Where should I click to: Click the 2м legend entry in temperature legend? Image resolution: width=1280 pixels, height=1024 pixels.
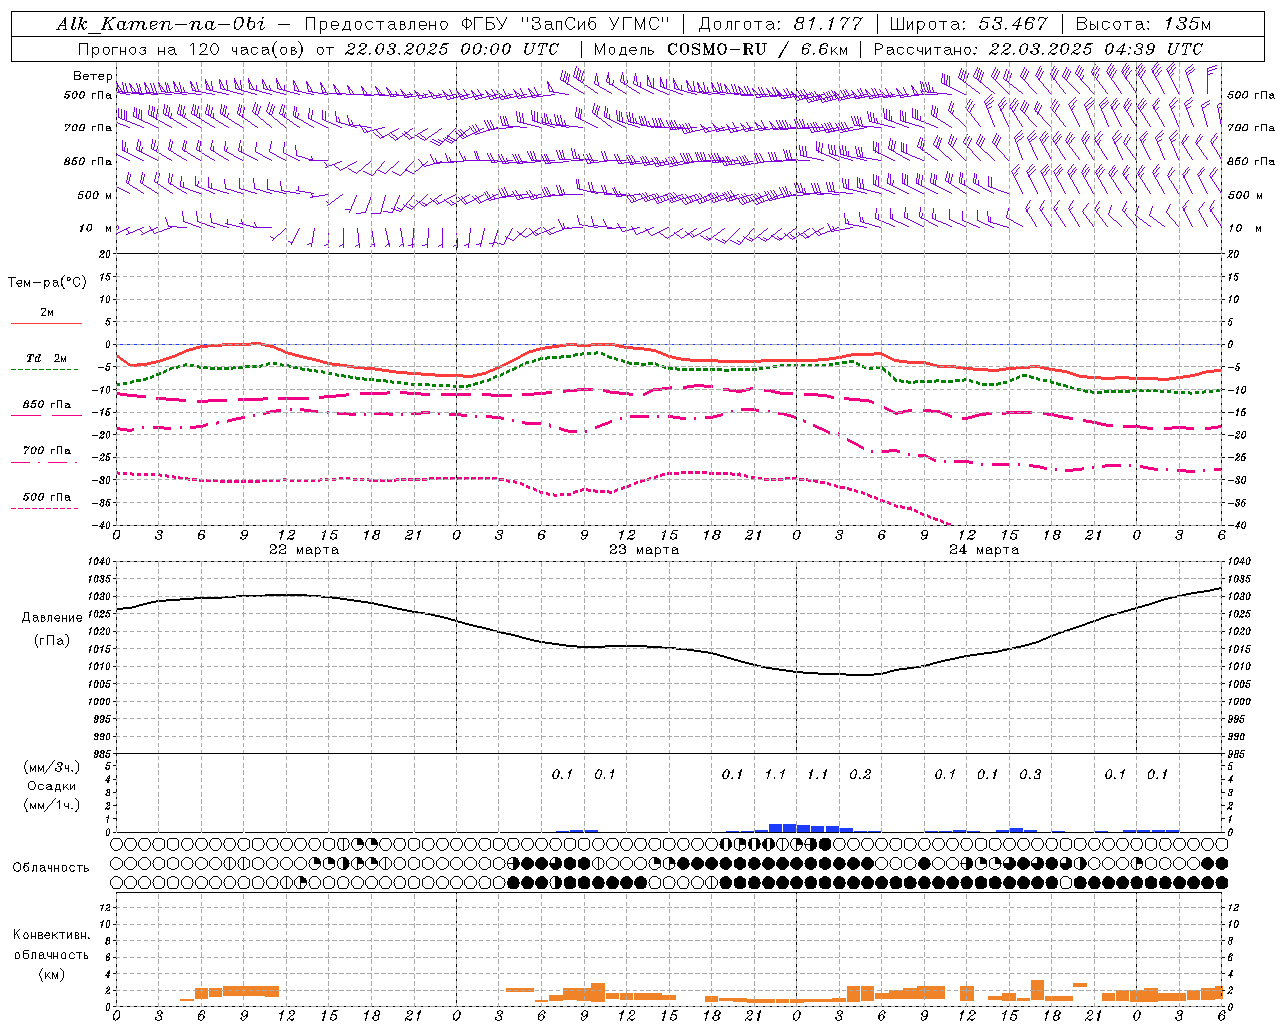click(47, 312)
